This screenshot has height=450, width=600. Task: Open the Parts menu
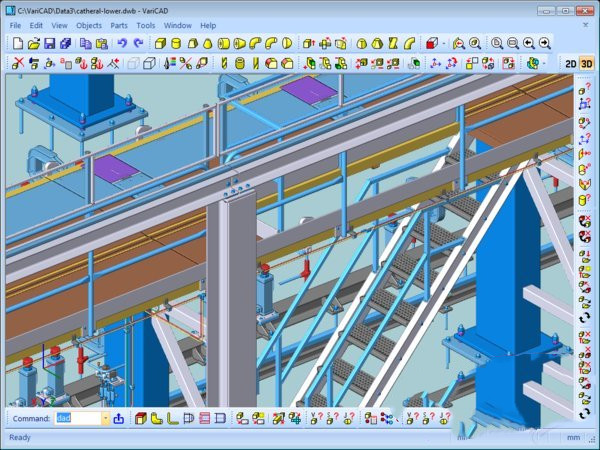point(119,25)
